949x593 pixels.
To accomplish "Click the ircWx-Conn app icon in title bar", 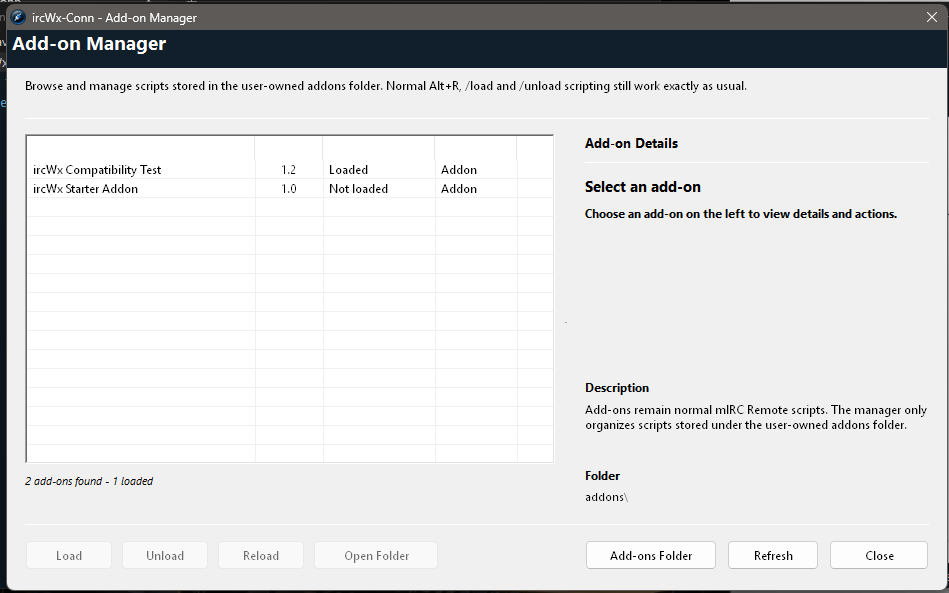I will pyautogui.click(x=18, y=18).
